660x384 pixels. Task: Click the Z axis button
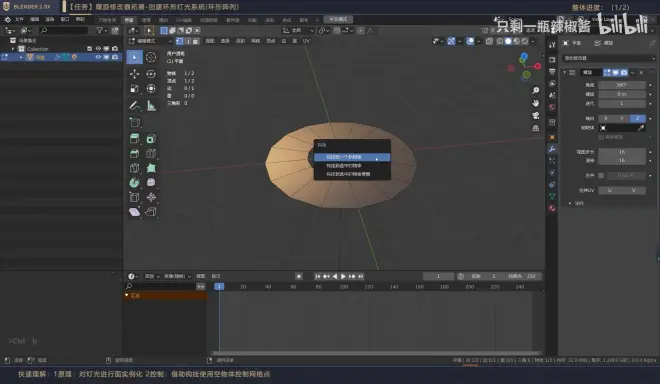click(x=638, y=118)
